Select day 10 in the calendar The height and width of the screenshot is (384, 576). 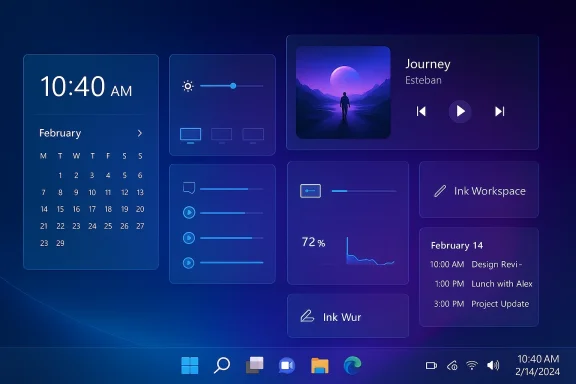92,192
